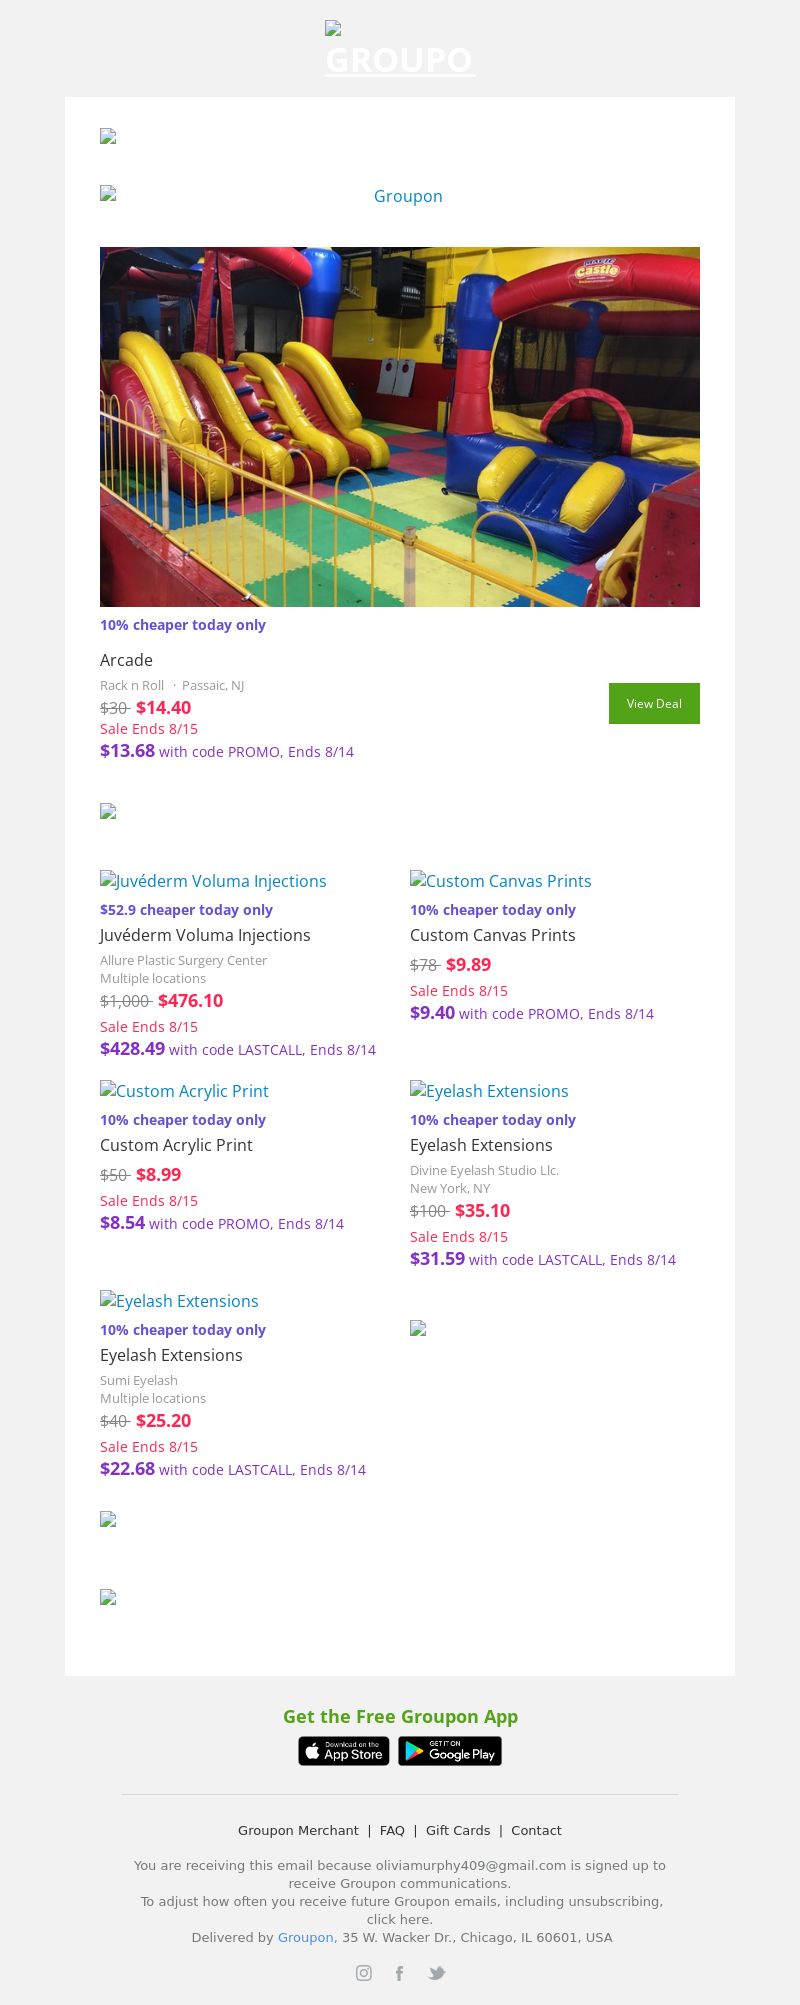800x2005 pixels.
Task: Click the Instagram icon in footer
Action: 364,1973
